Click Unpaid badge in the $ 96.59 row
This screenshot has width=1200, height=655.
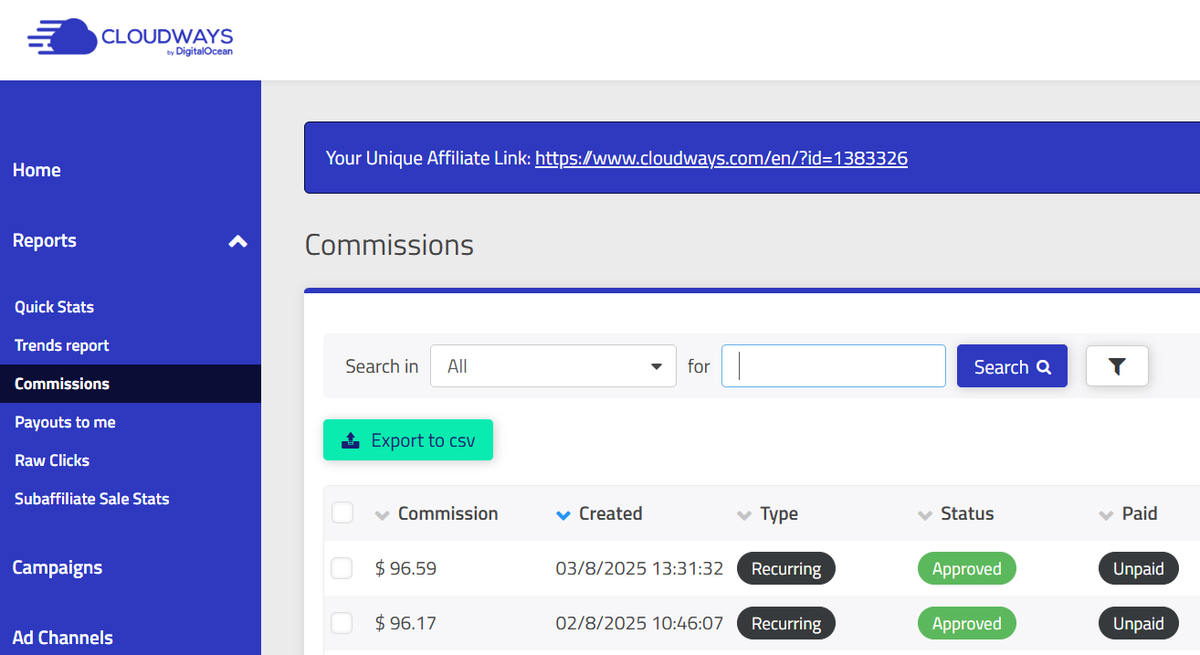coord(1139,569)
